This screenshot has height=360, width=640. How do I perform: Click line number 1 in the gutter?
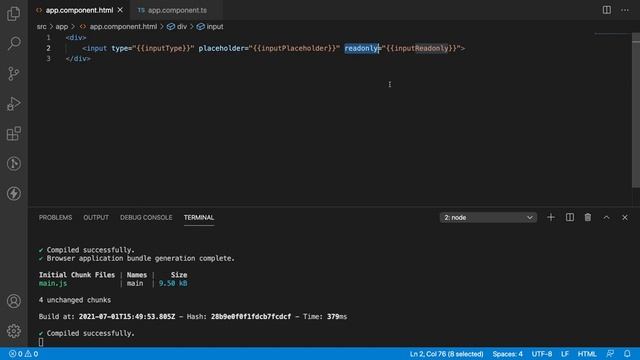[48, 38]
